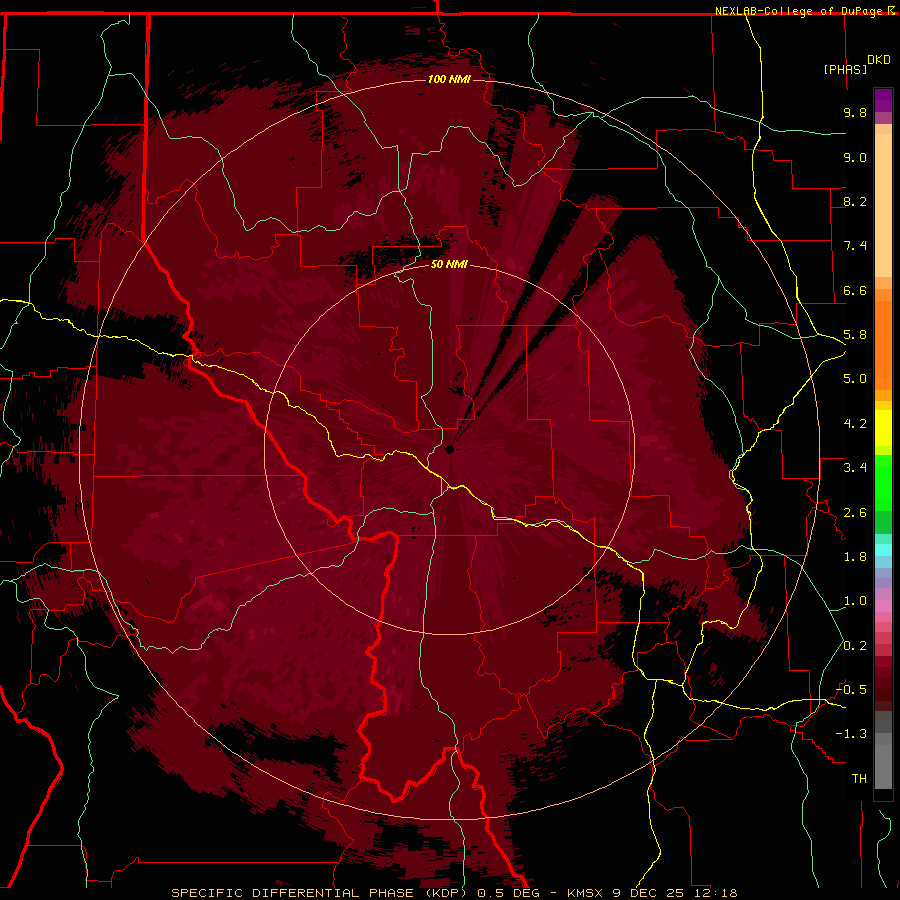Select the 5.8 legend value
The width and height of the screenshot is (900, 900).
click(x=855, y=335)
